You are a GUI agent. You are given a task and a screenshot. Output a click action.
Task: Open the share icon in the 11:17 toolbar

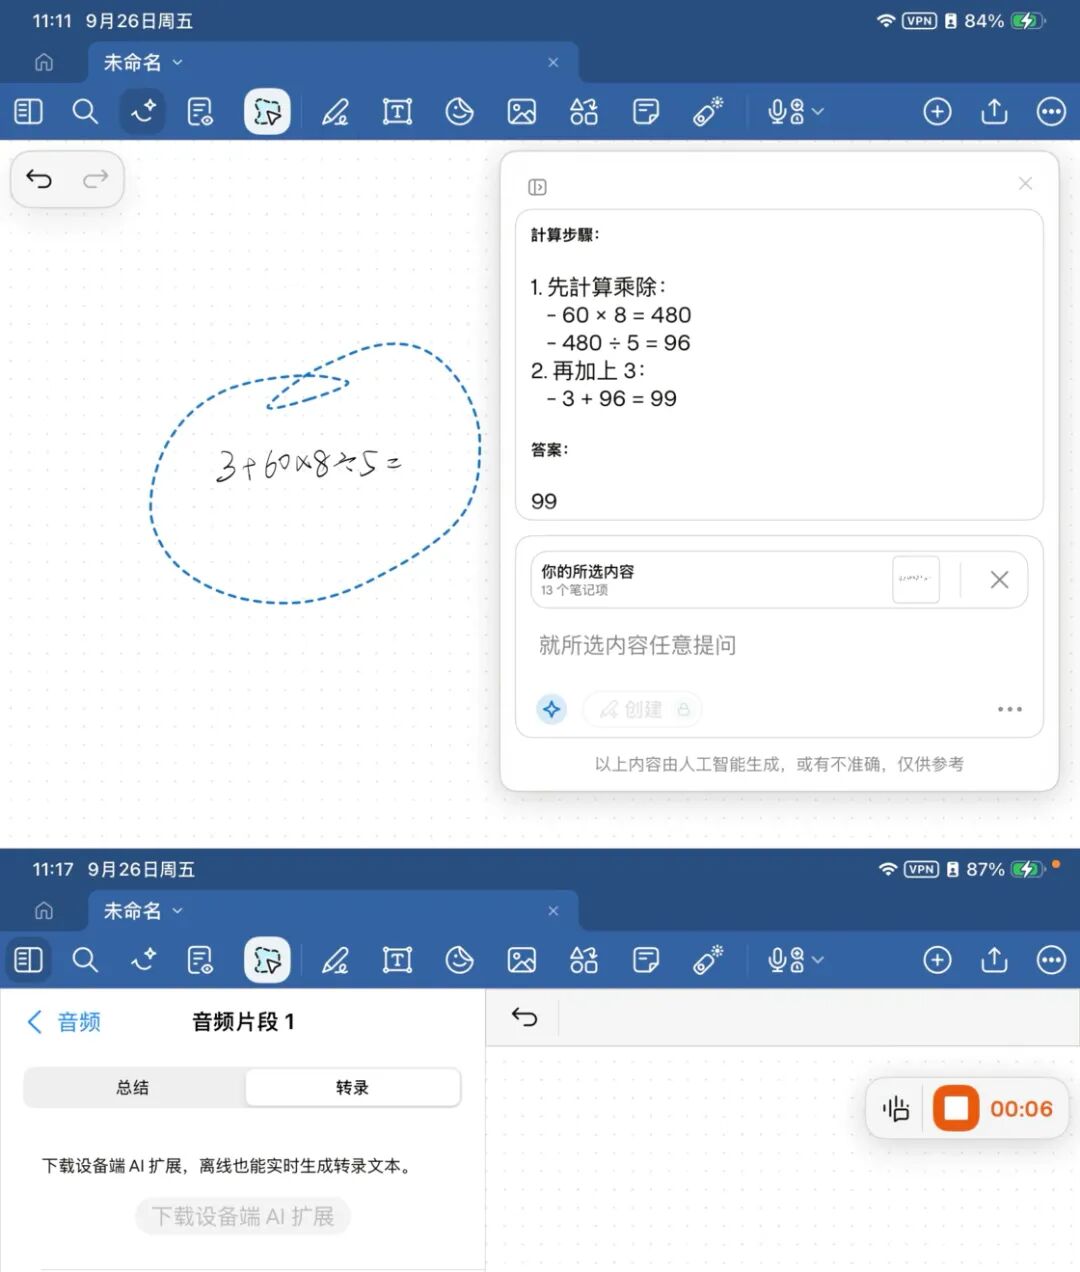pyautogui.click(x=994, y=959)
